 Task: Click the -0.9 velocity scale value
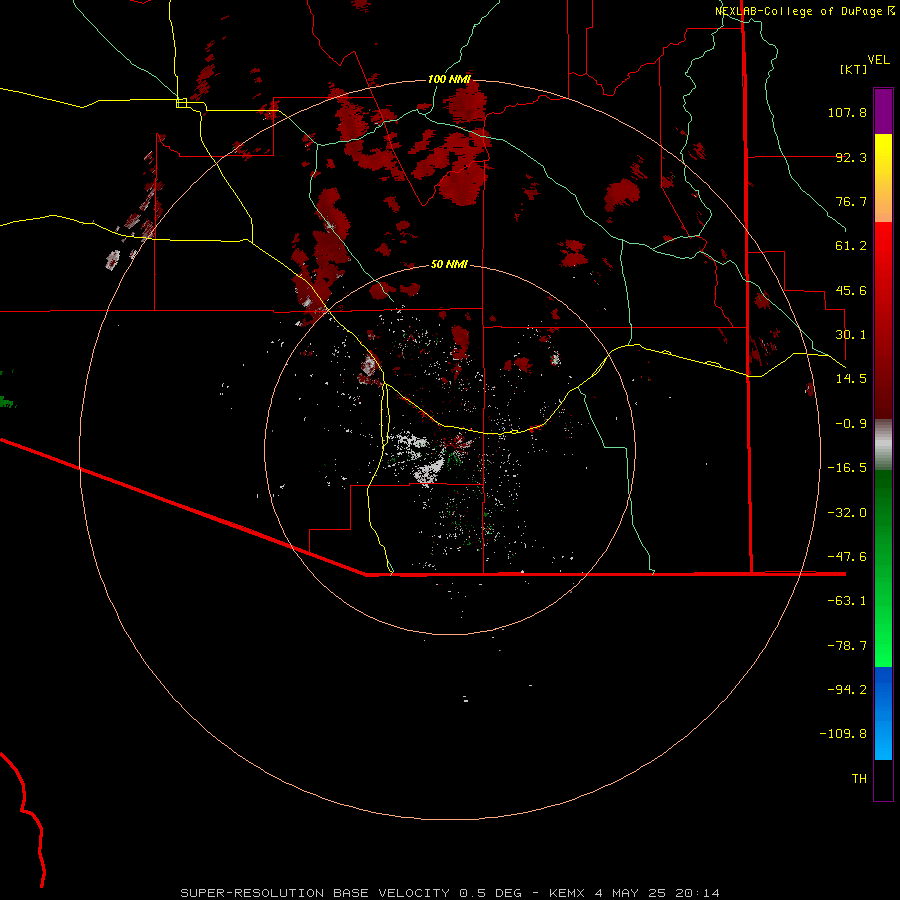point(851,424)
